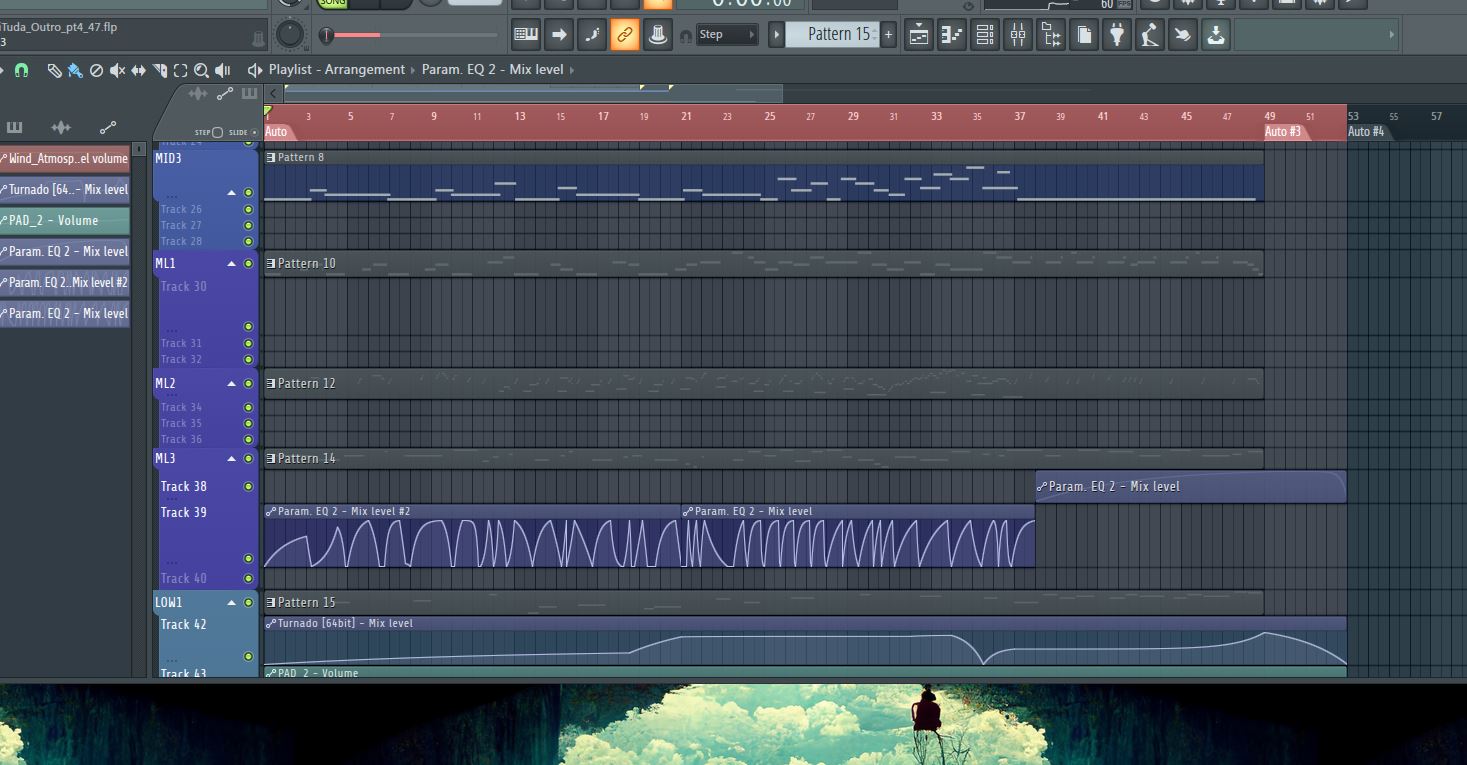1467x765 pixels.
Task: Collapse the MID3 track group
Action: [232, 192]
